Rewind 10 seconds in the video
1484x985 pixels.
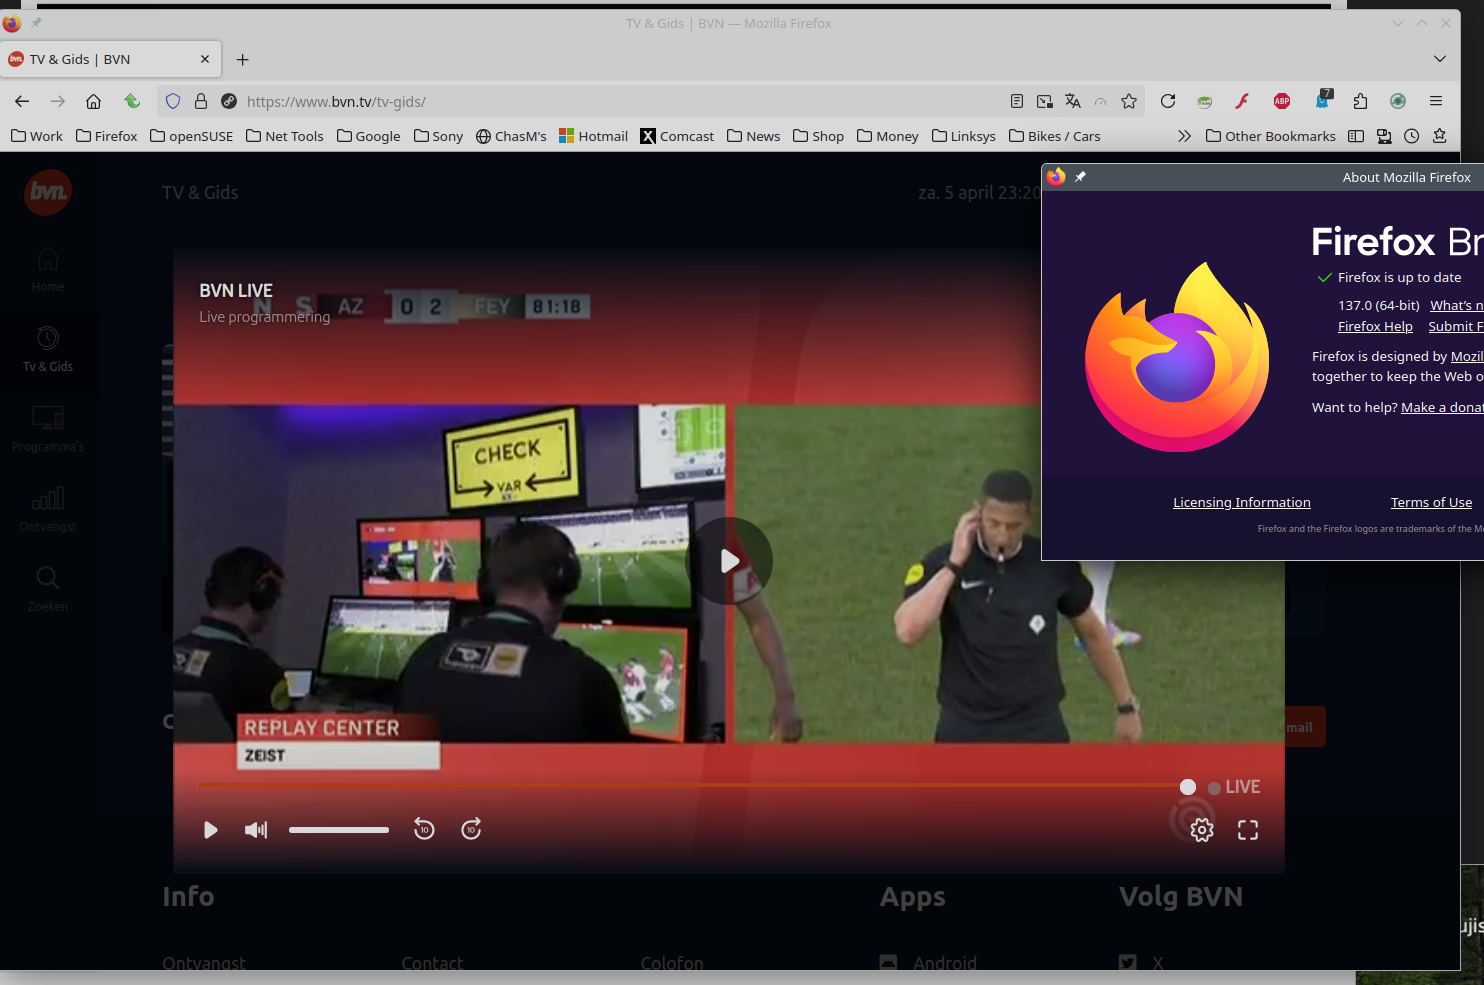tap(424, 829)
